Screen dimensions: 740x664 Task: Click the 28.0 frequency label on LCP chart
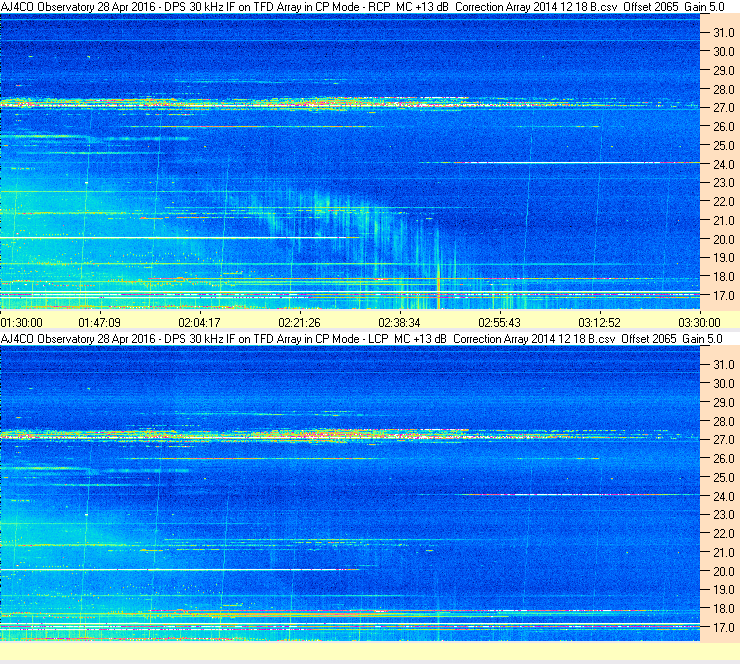(x=723, y=421)
